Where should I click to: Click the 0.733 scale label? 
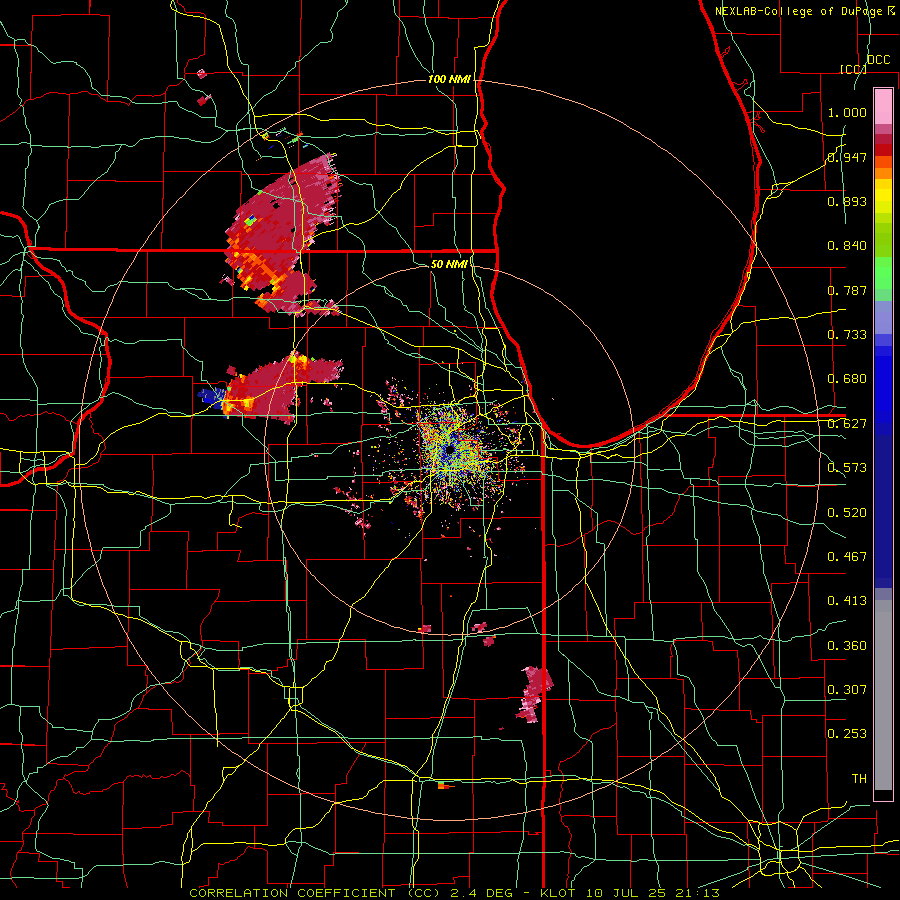click(x=847, y=335)
